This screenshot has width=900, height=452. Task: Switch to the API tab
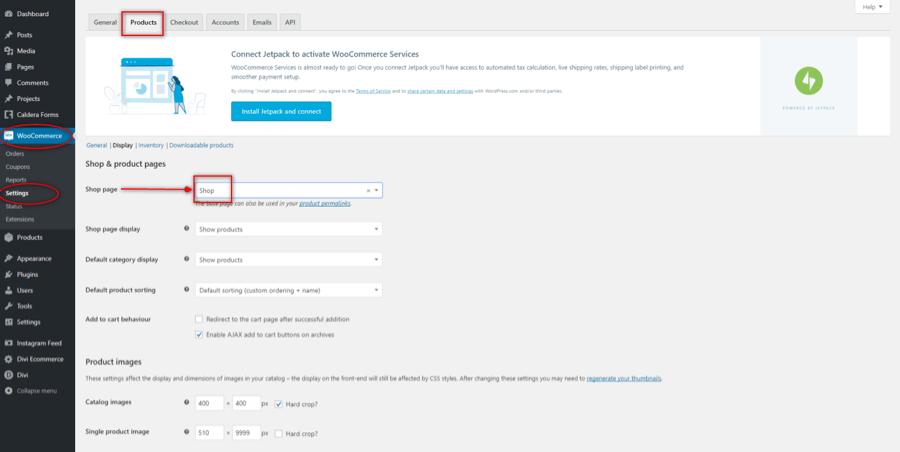290,22
